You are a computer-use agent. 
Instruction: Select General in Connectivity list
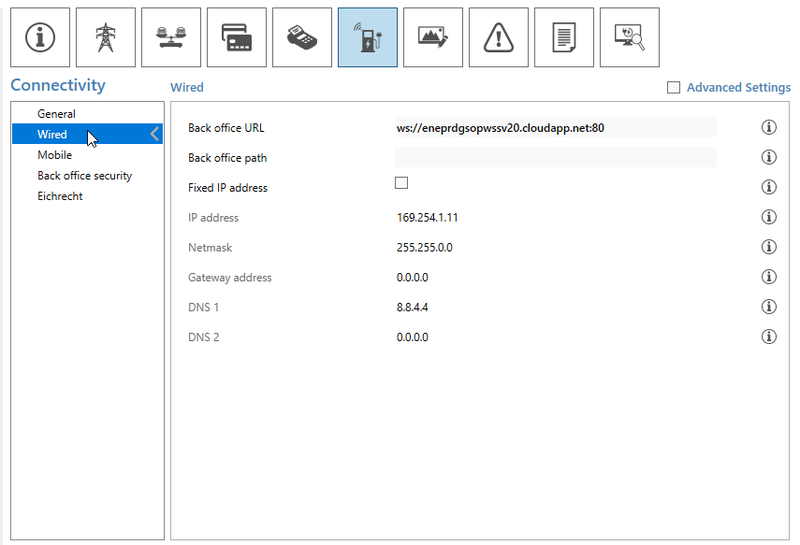[87, 113]
